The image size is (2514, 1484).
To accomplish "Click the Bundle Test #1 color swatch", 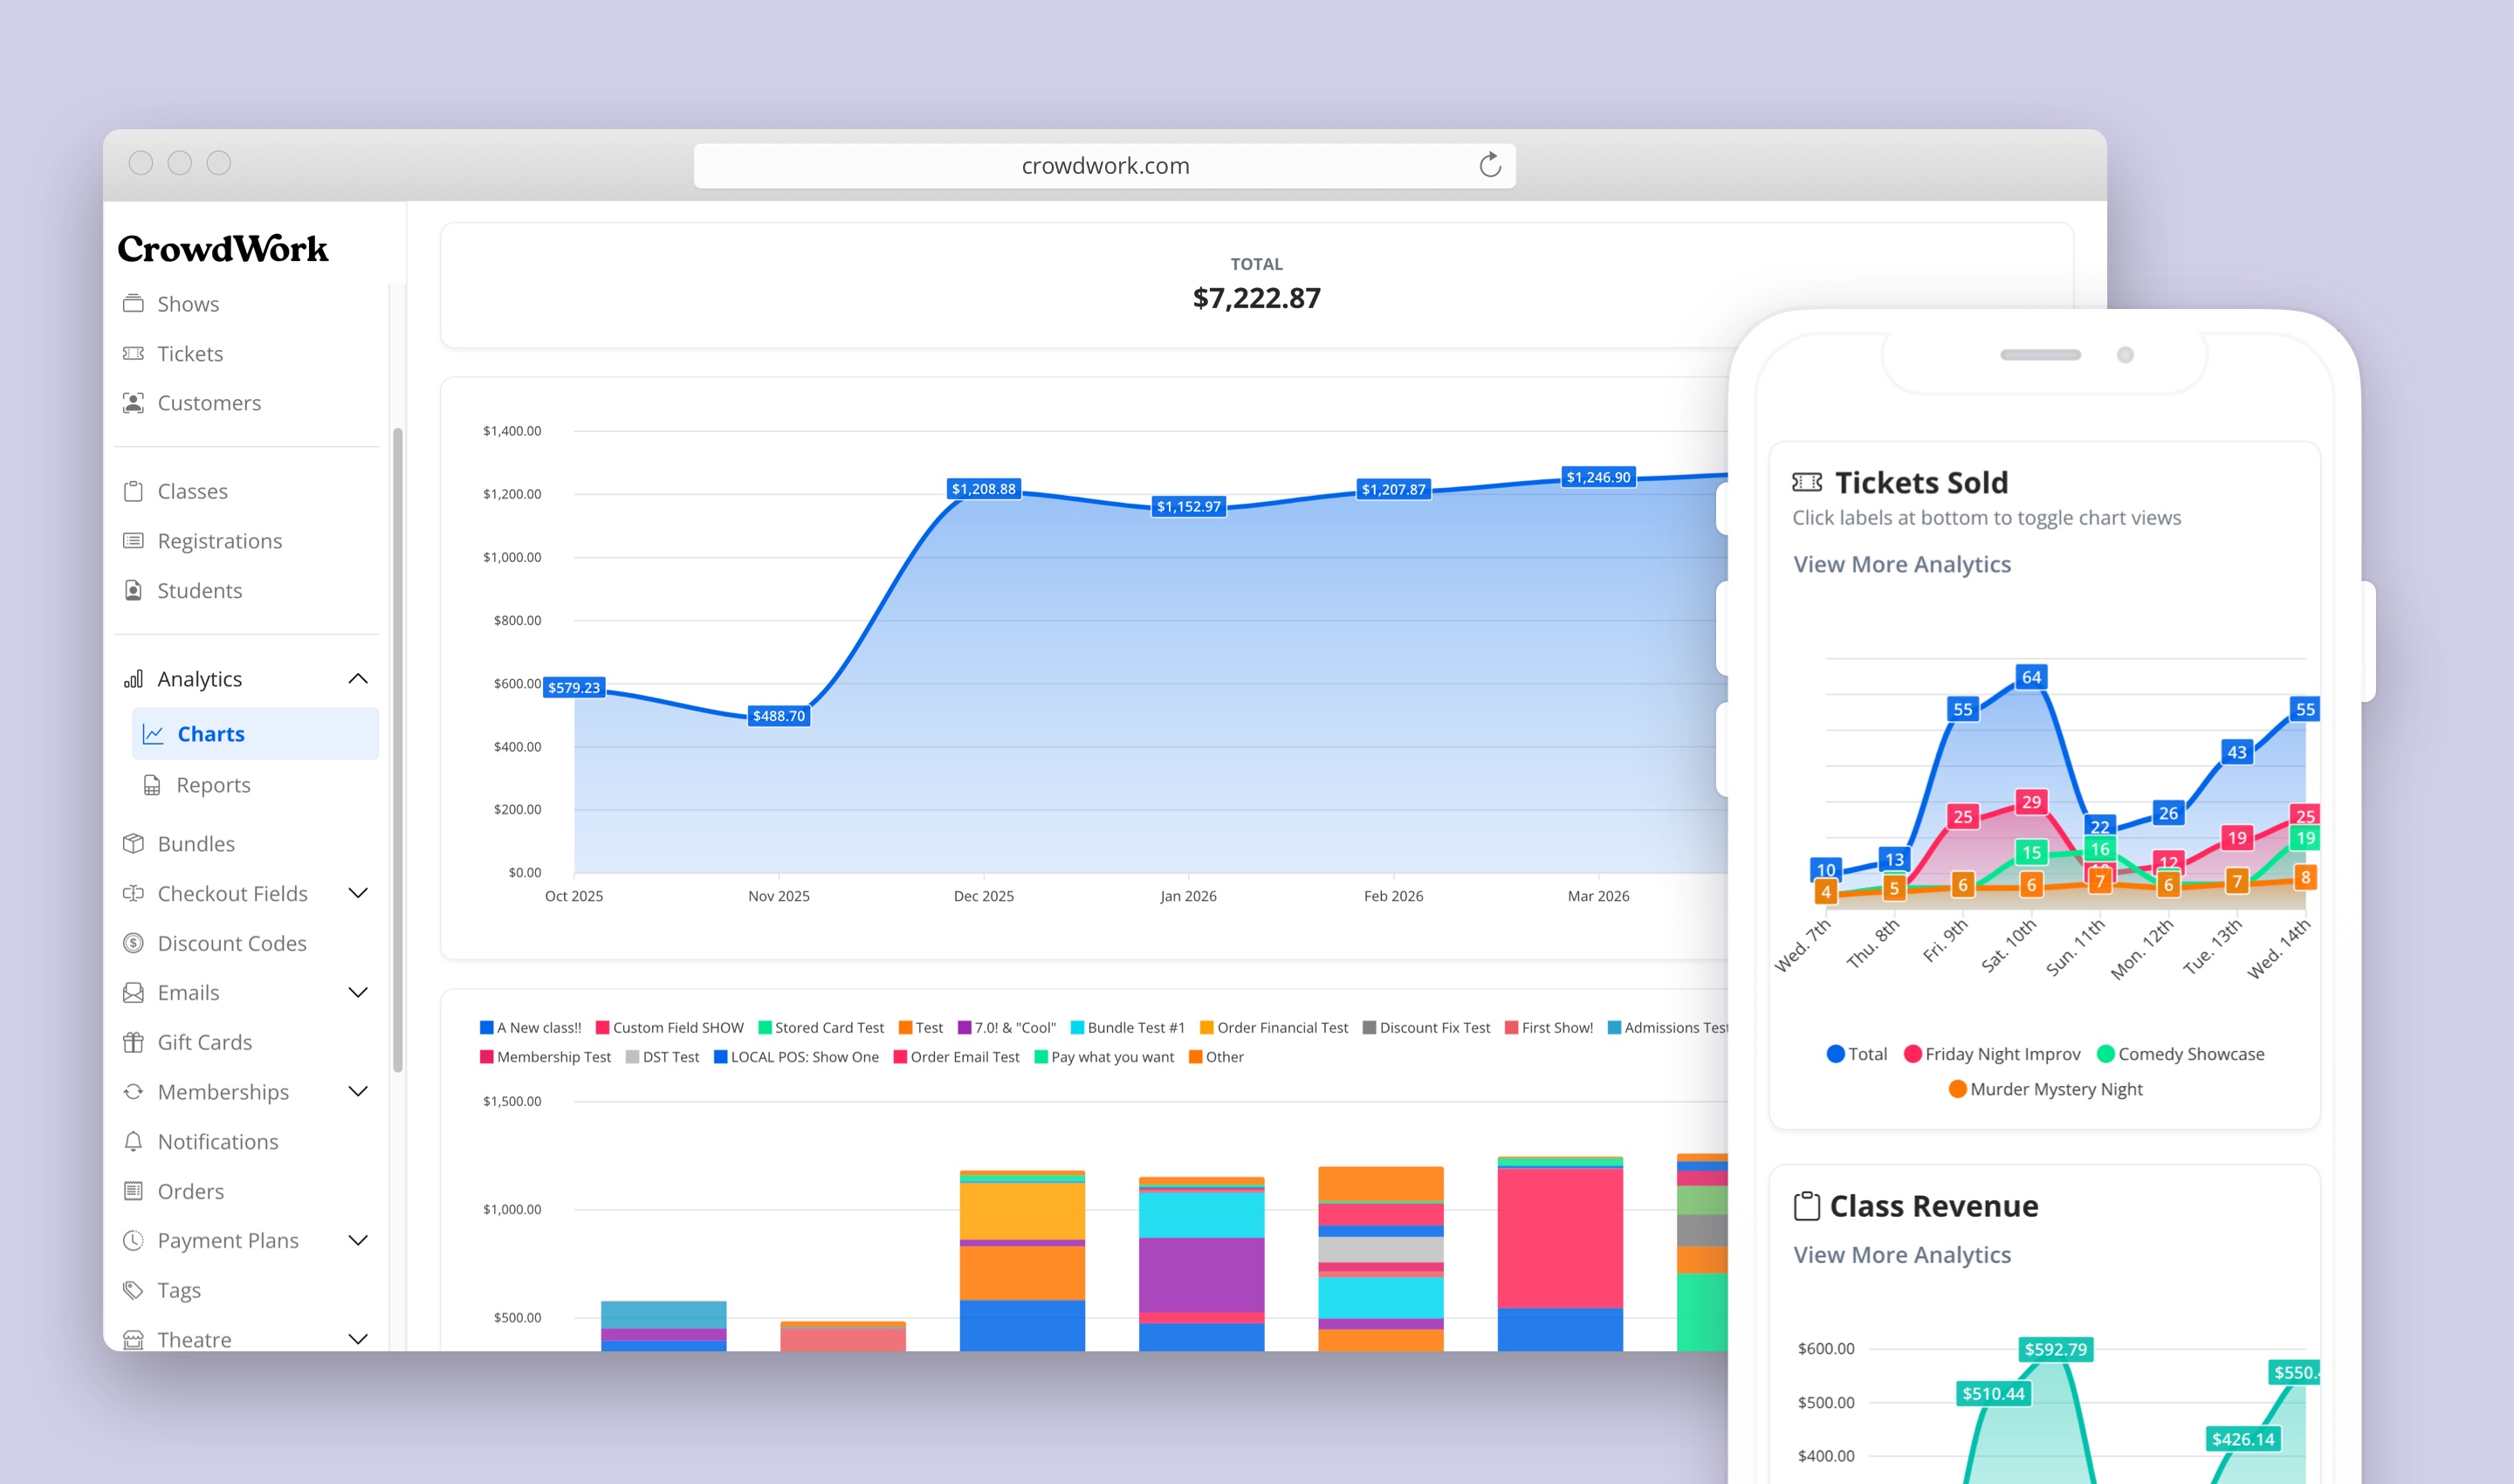I will (x=1078, y=1027).
